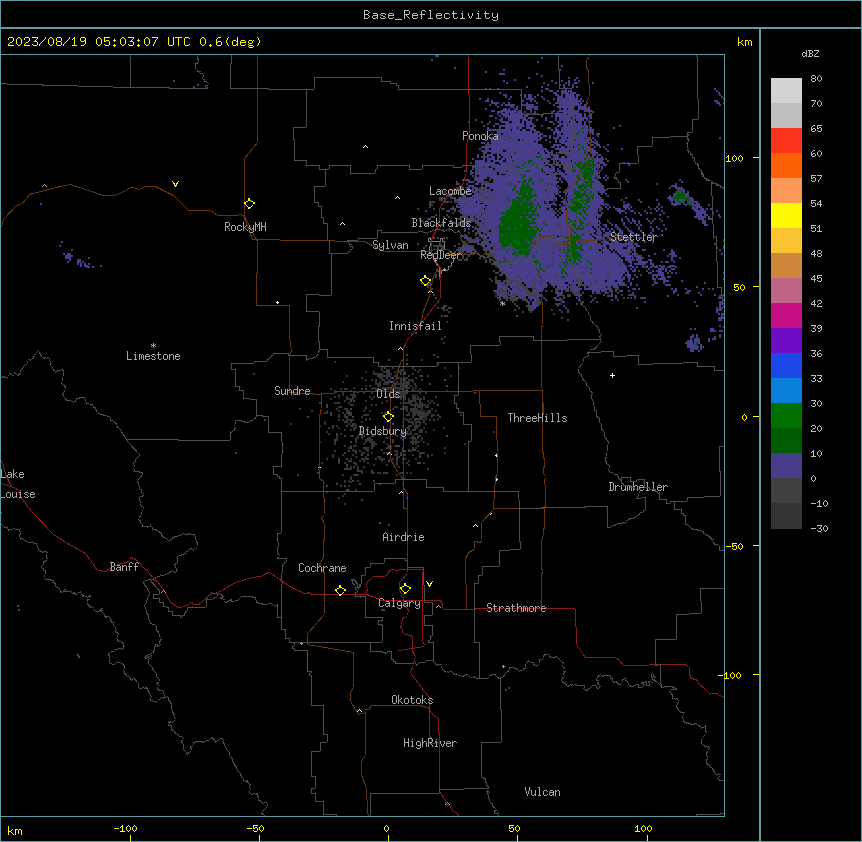The height and width of the screenshot is (842, 862).
Task: Select the white 80 dBZ legend swatch
Action: [x=786, y=90]
